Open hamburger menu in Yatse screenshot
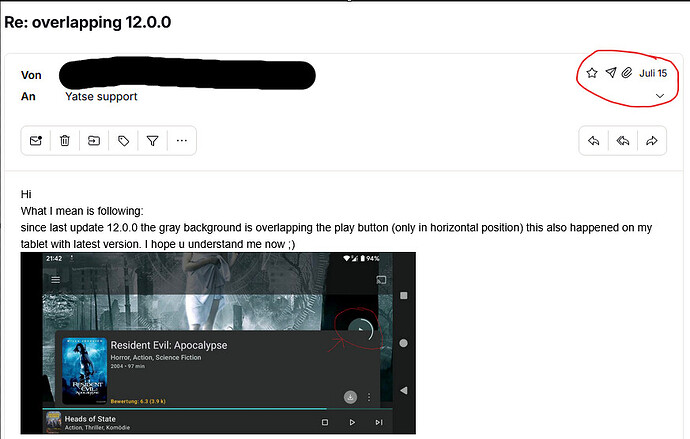The image size is (690, 439). (56, 280)
